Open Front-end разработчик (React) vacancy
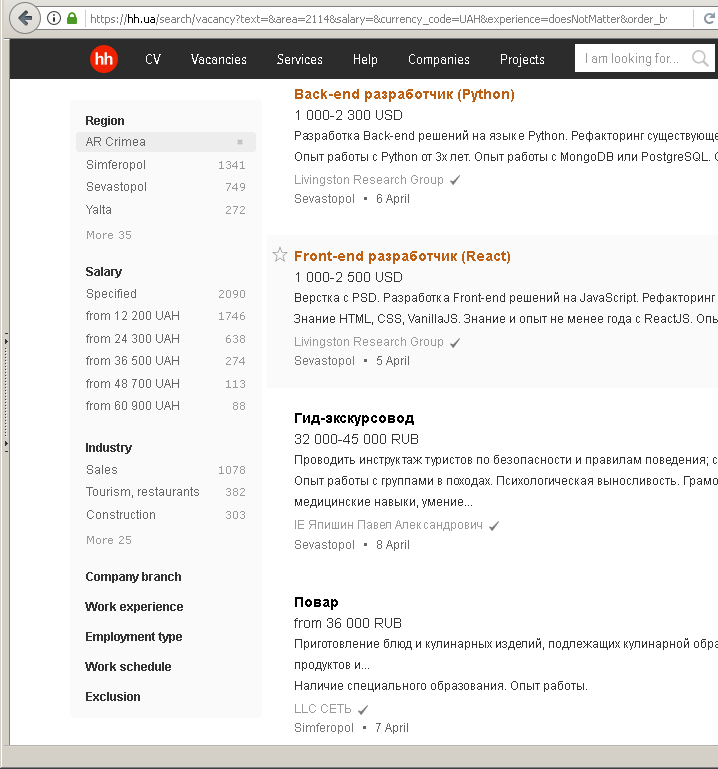Viewport: 718px width, 769px height. tap(402, 256)
